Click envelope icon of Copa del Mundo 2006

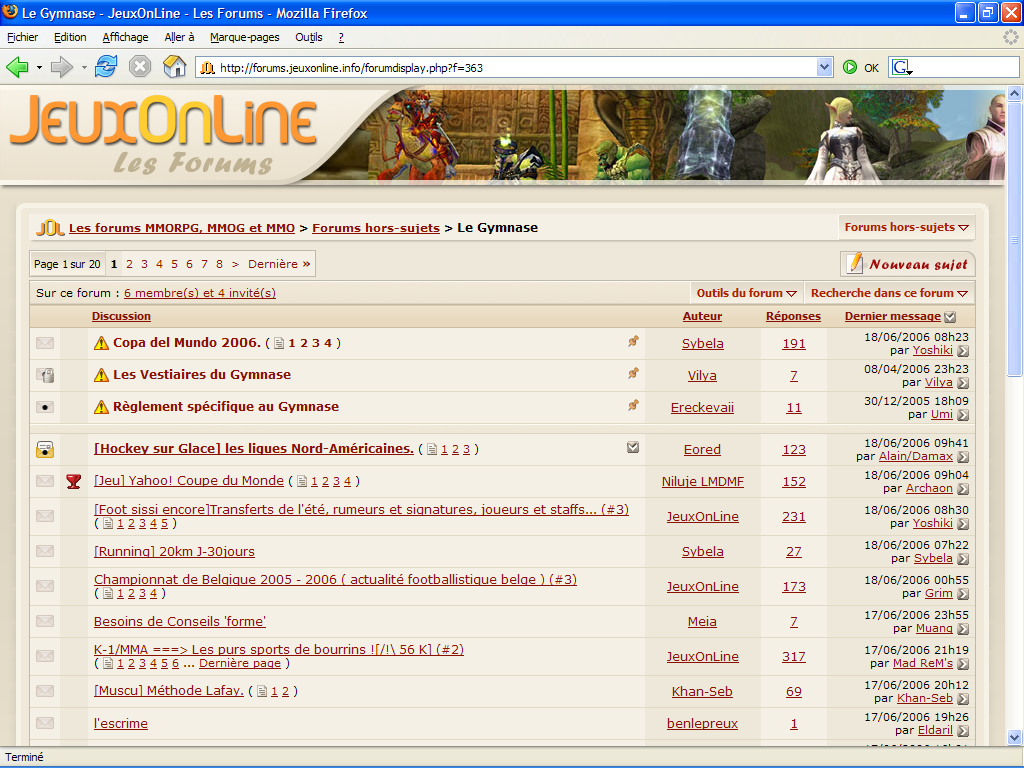45,343
